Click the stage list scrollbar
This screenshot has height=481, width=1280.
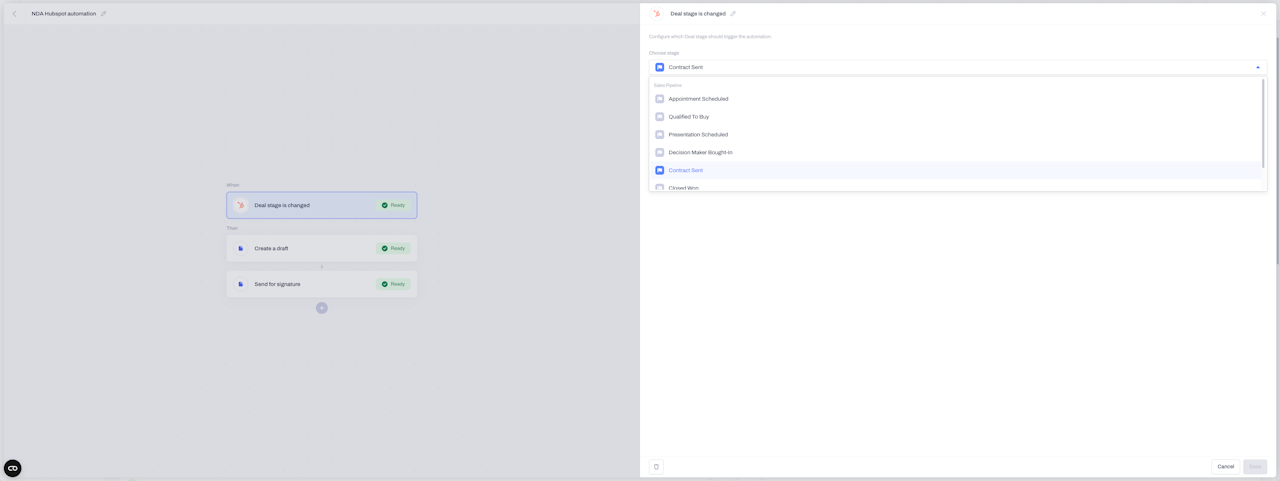point(1264,124)
